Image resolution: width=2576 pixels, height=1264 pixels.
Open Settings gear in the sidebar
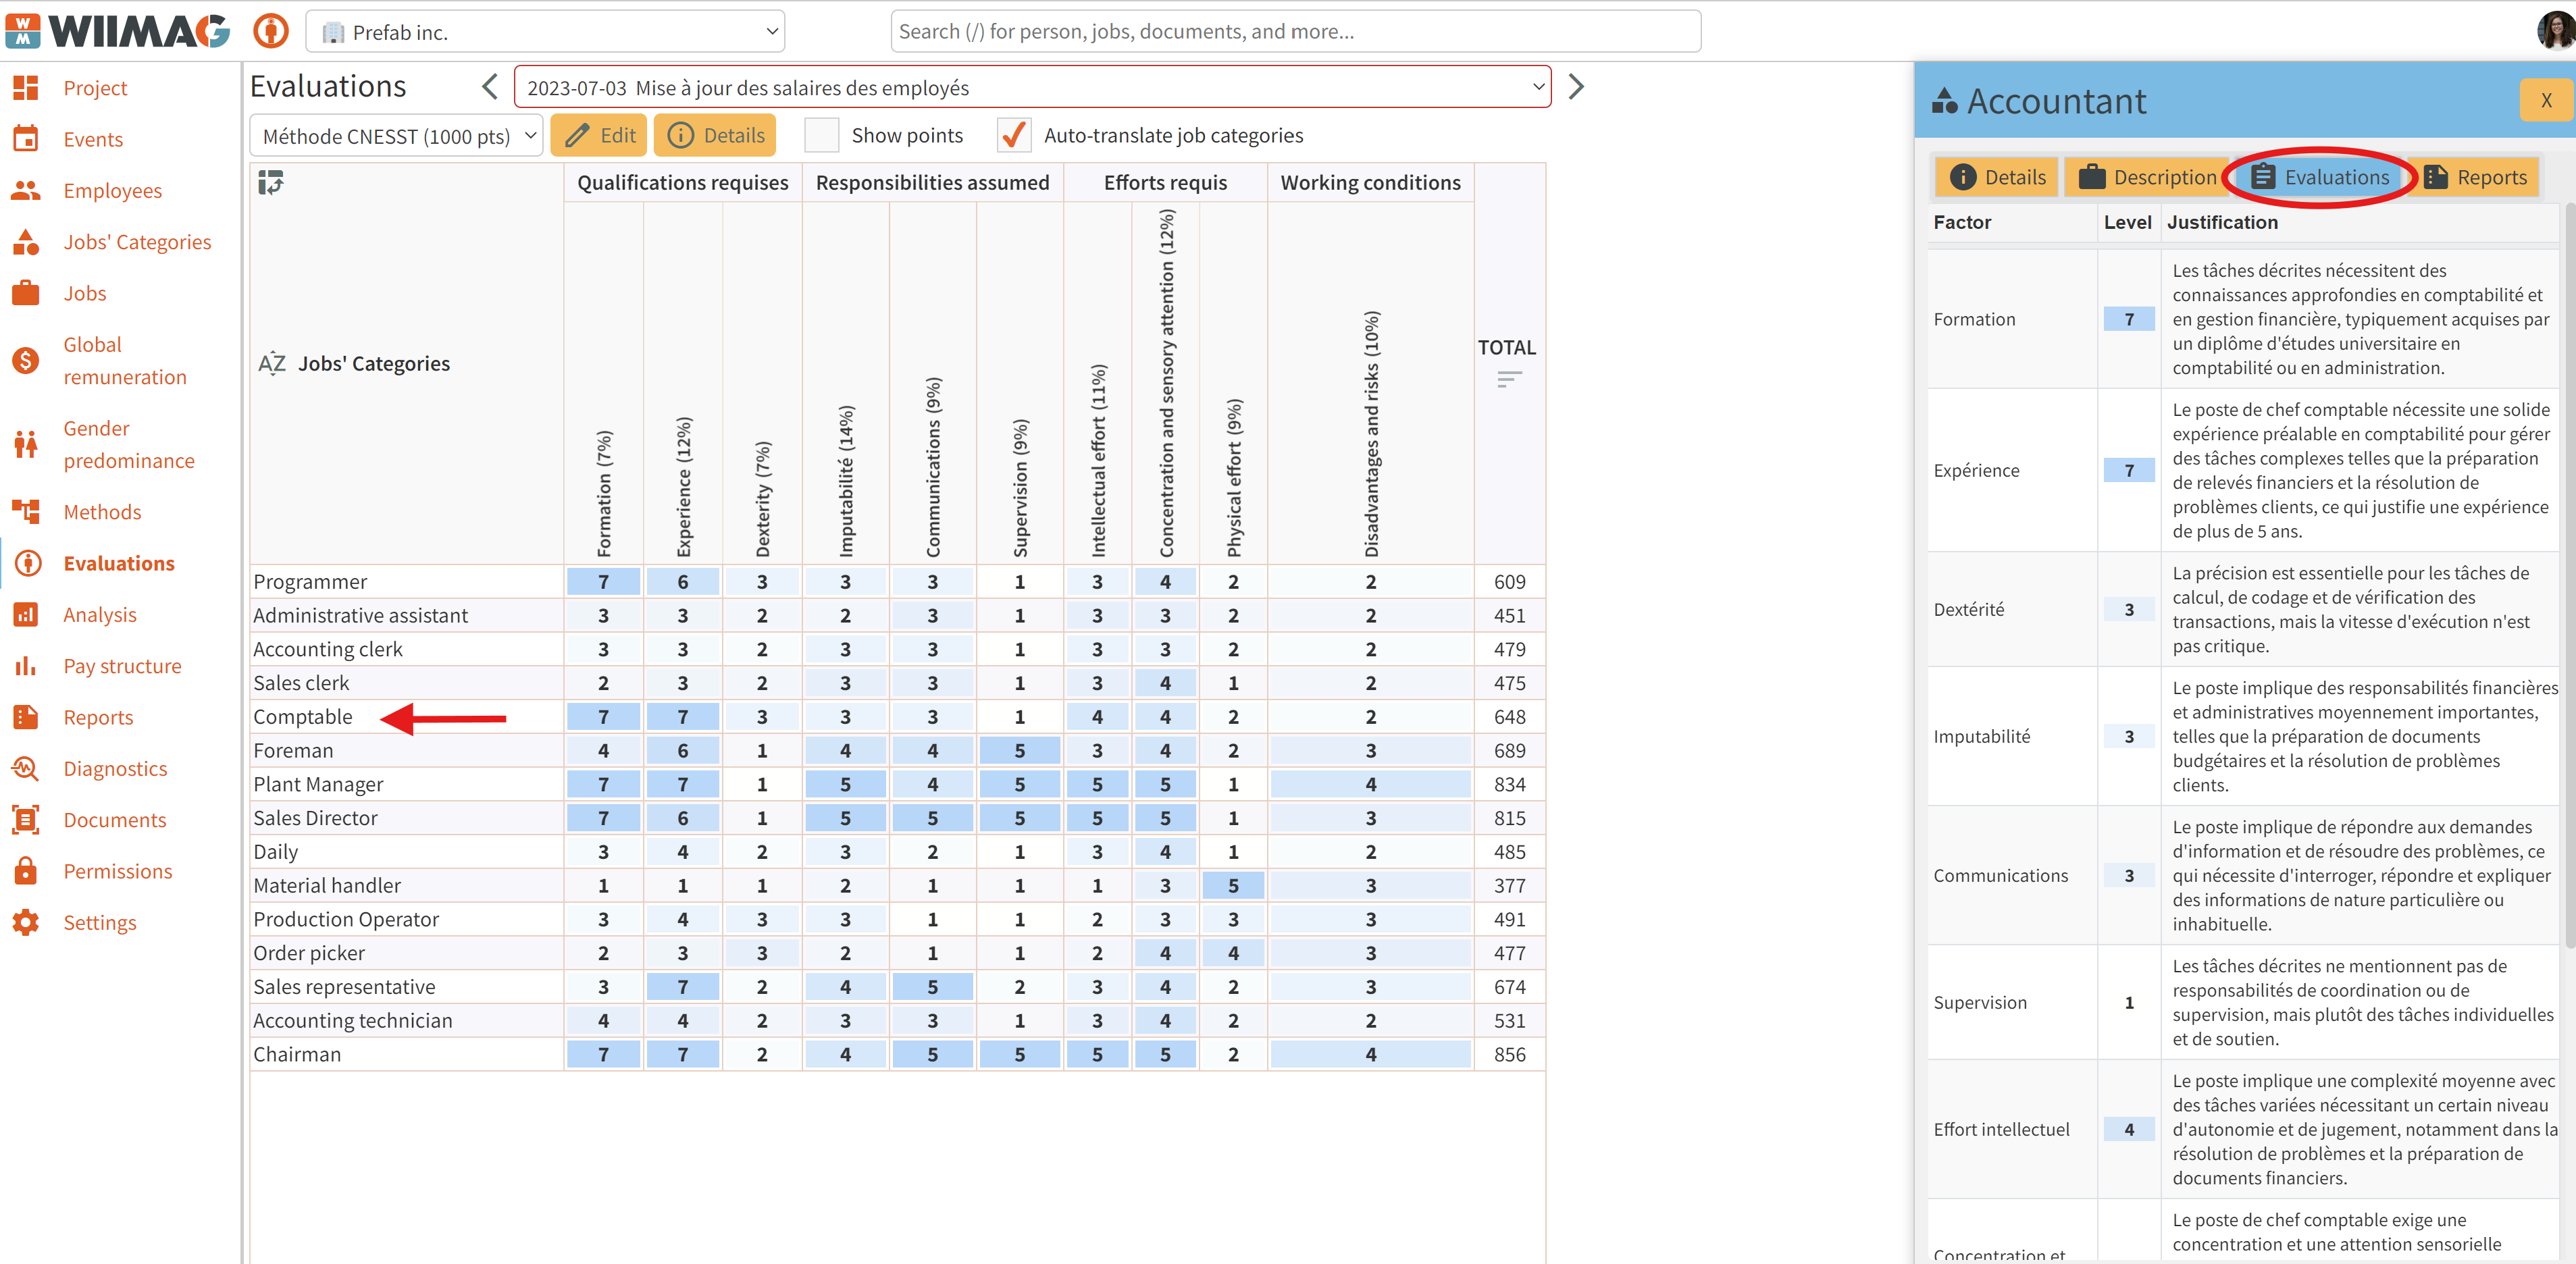[x=26, y=922]
